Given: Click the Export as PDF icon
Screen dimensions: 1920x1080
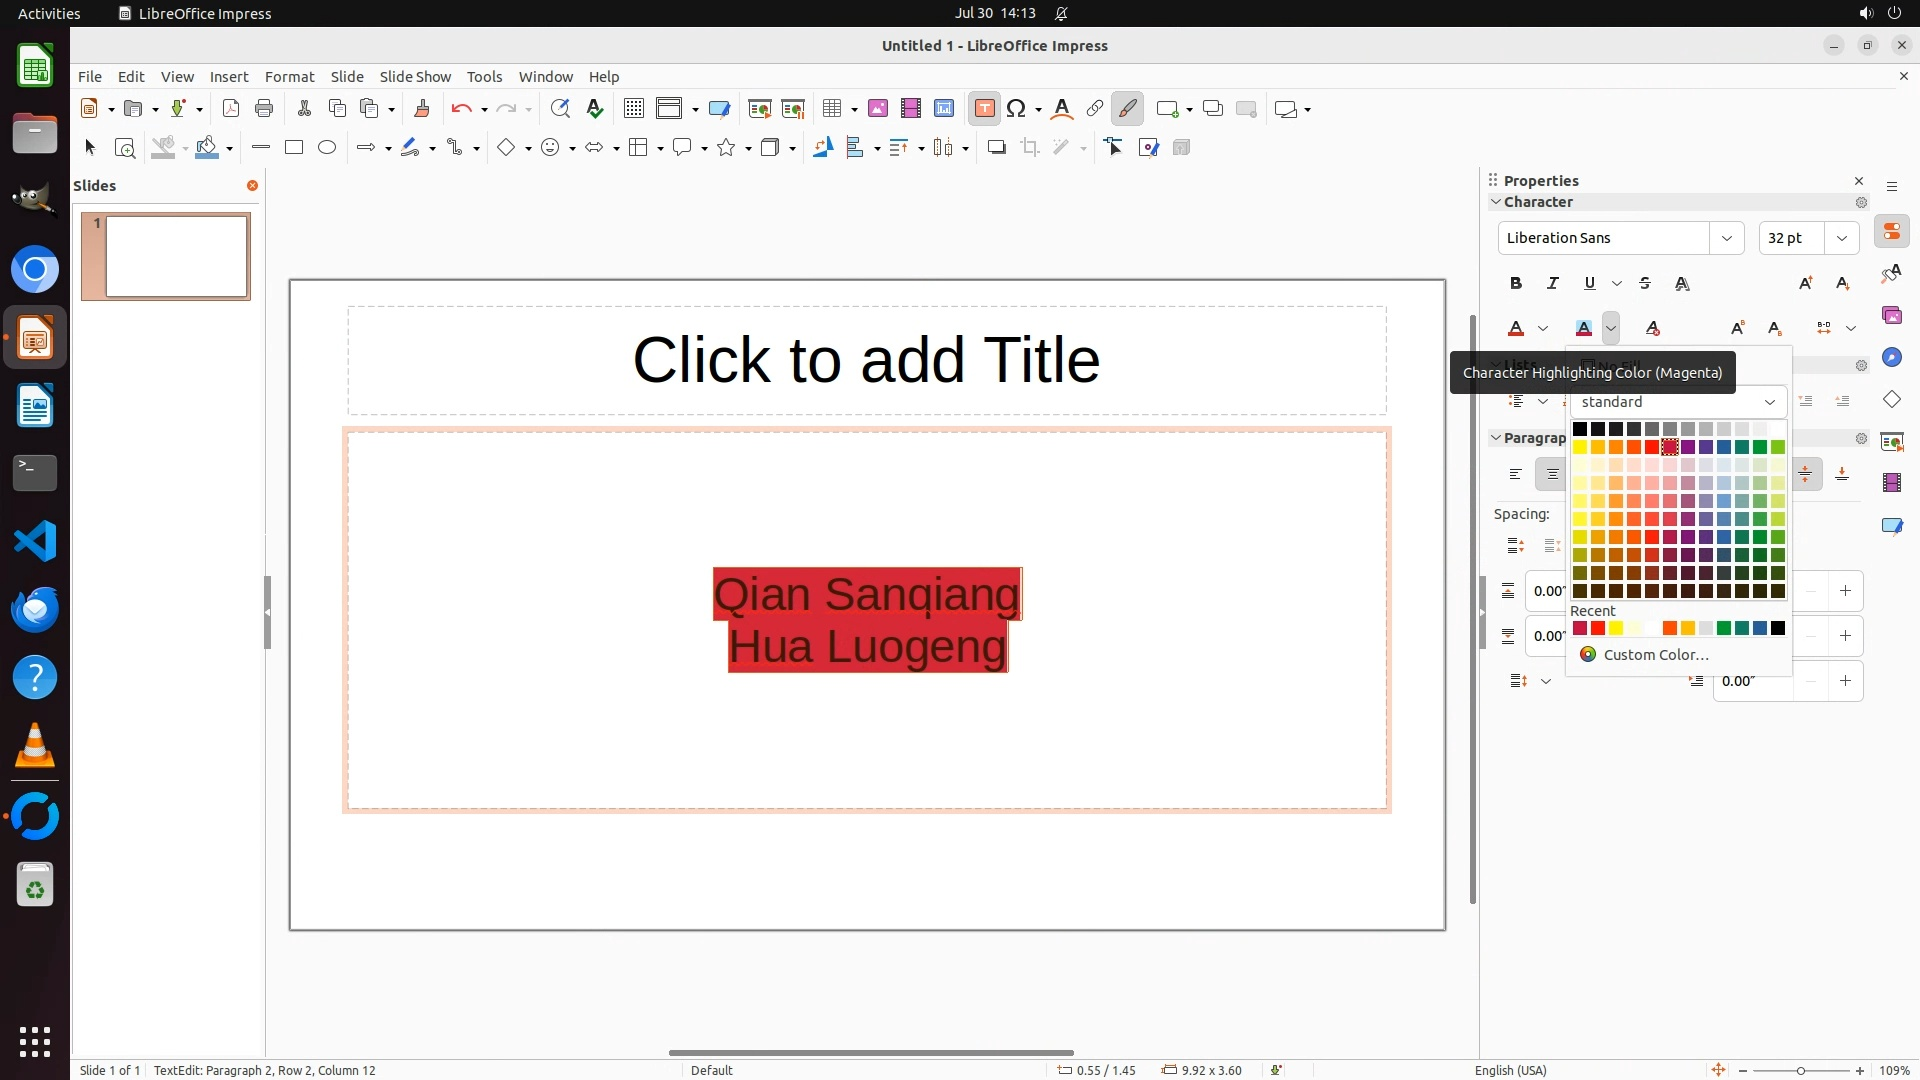Looking at the screenshot, I should tap(231, 109).
